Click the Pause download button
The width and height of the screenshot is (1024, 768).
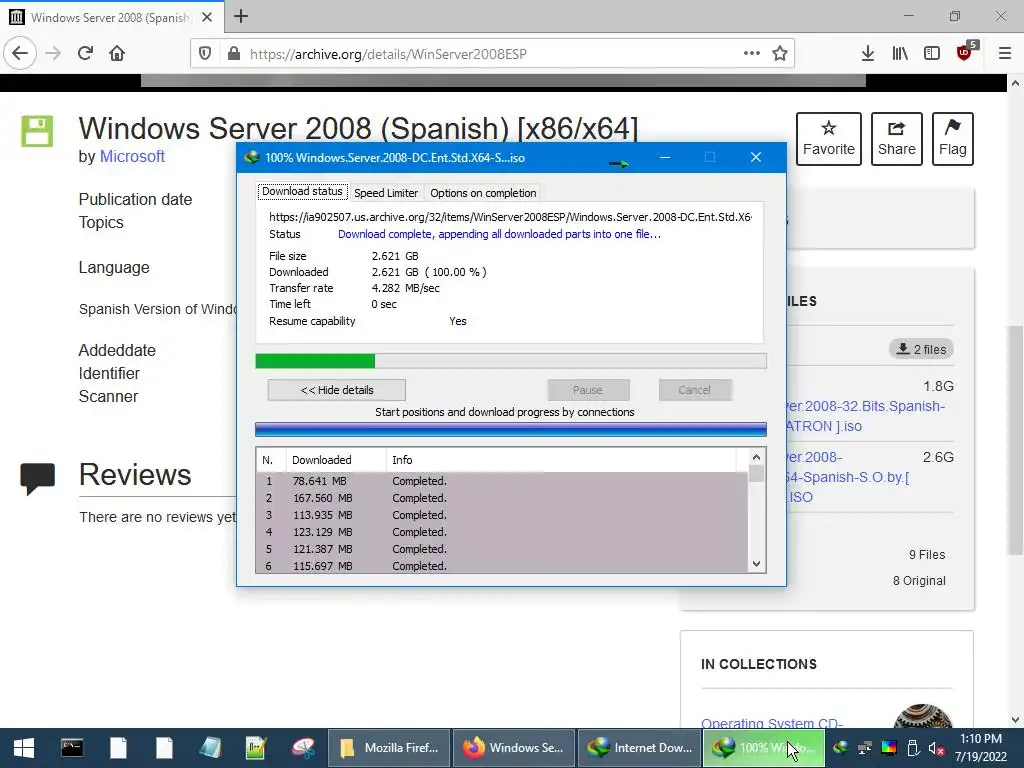(588, 390)
